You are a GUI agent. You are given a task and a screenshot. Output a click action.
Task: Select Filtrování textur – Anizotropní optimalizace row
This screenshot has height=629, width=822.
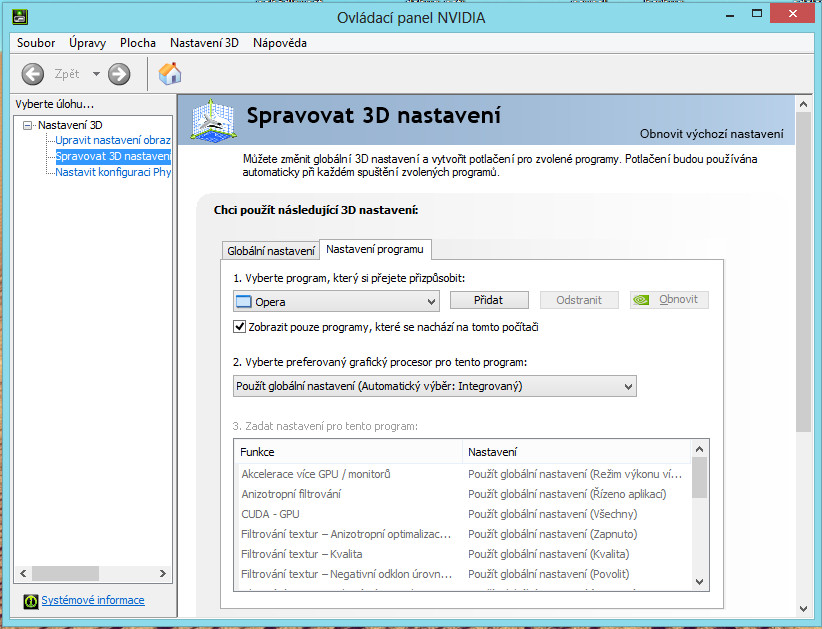(464, 534)
